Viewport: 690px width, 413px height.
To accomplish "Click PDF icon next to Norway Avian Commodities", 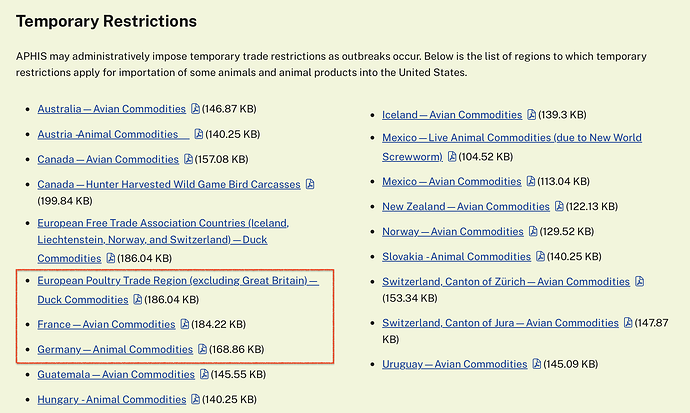I will tap(533, 231).
